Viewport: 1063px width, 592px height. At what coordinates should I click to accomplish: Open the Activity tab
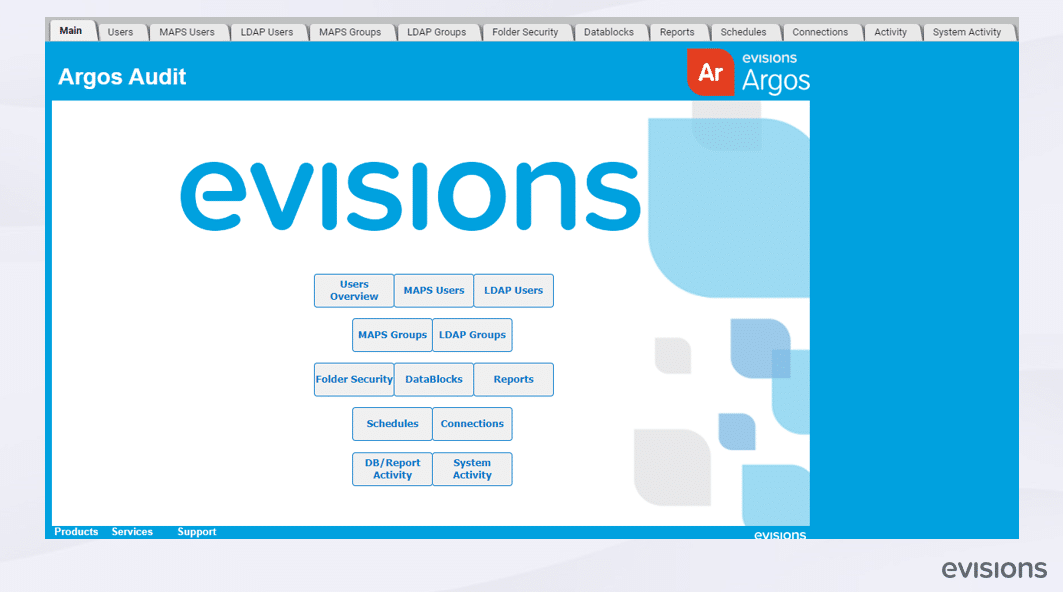coord(891,32)
